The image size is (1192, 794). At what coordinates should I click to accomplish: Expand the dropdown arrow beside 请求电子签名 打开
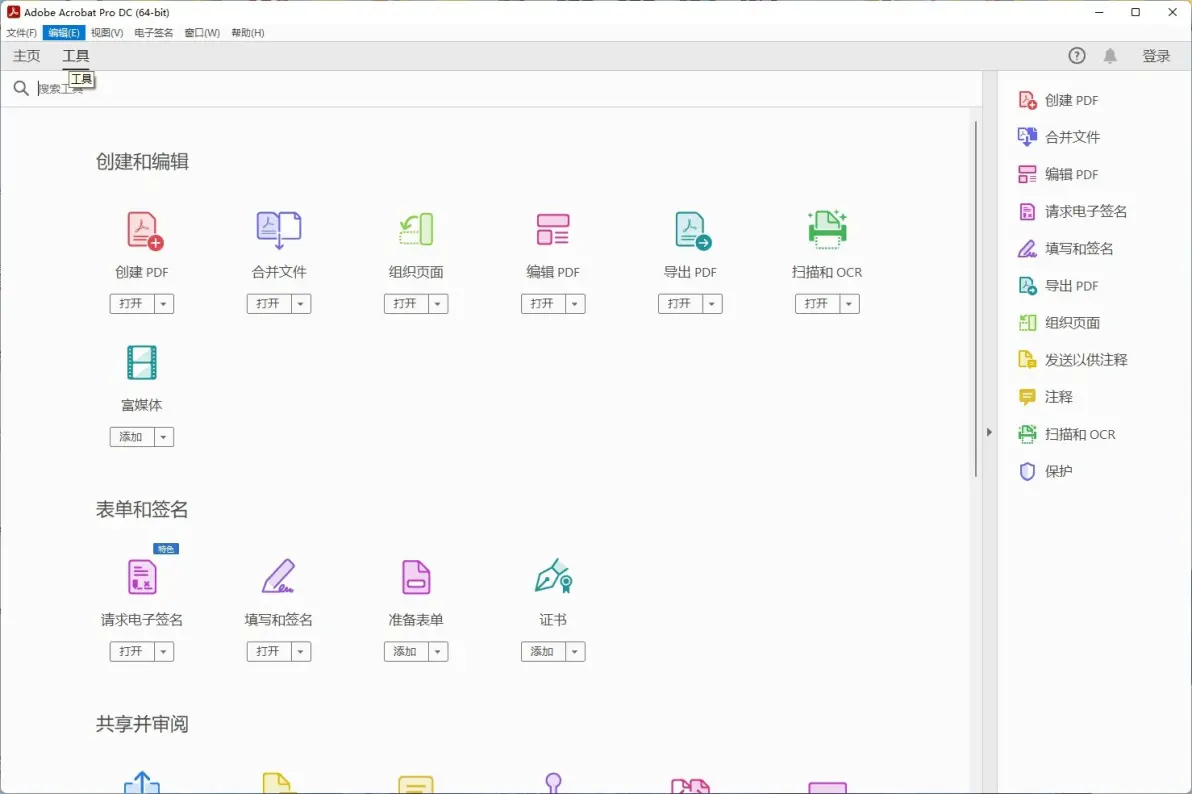click(163, 651)
